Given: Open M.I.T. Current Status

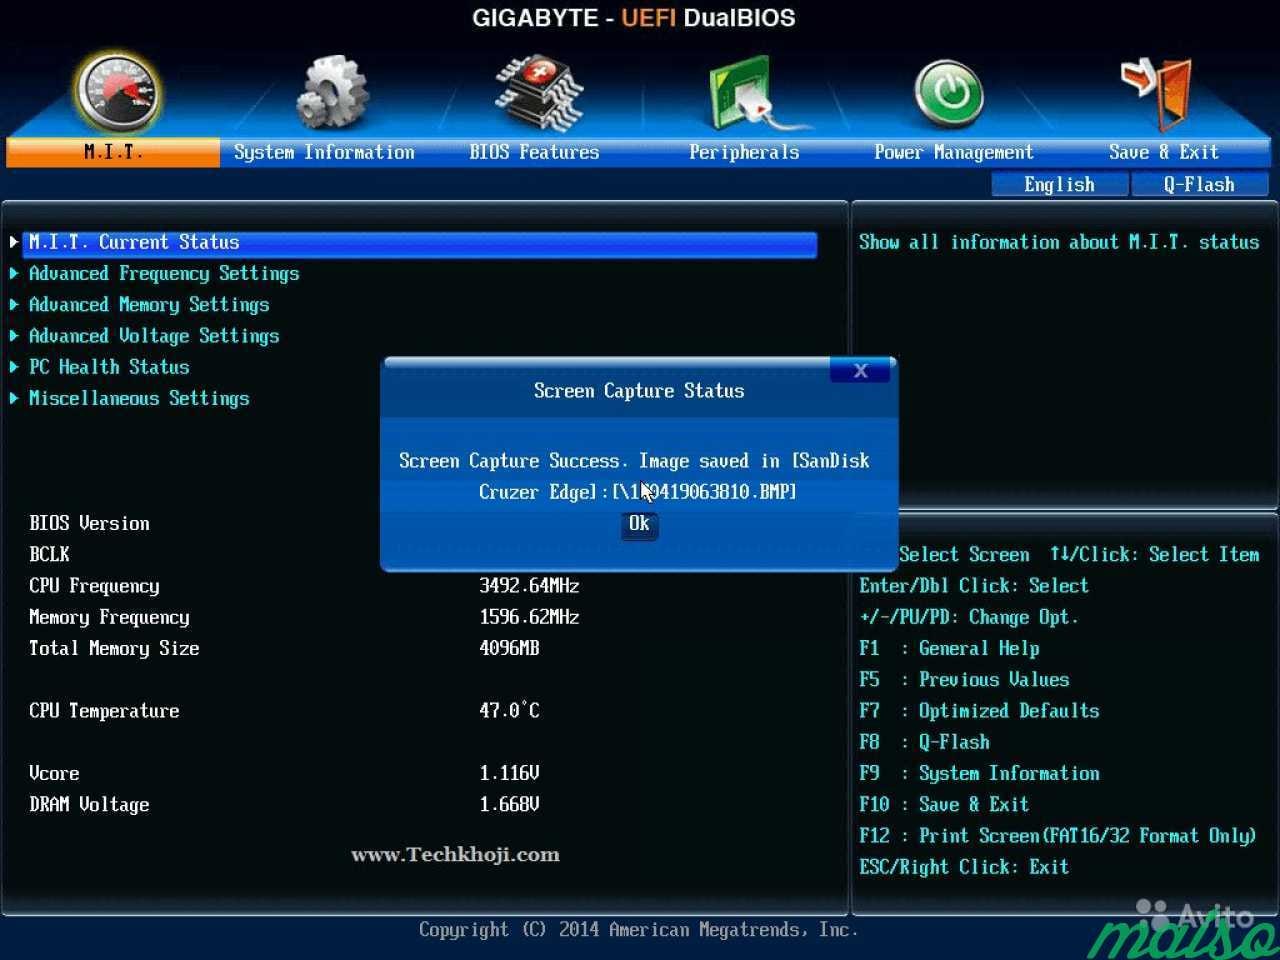Looking at the screenshot, I should pos(420,242).
